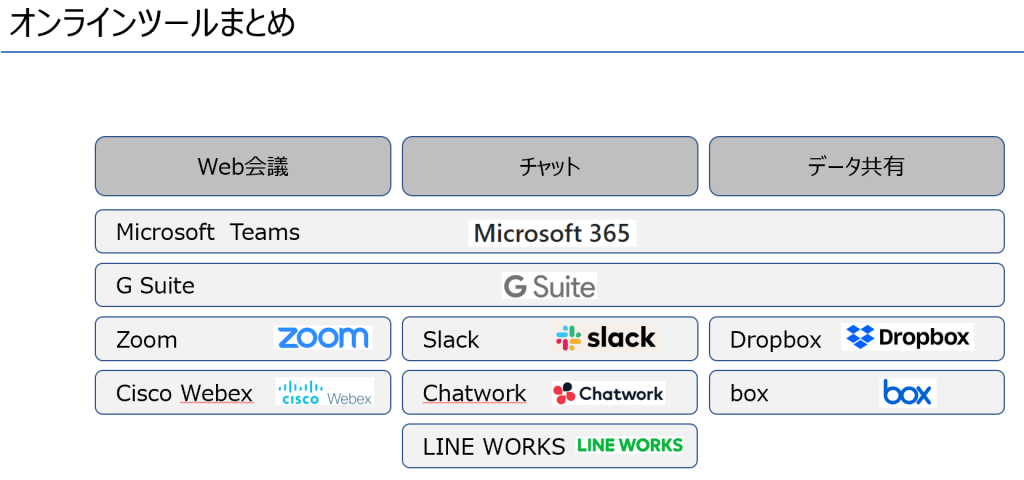Viewport: 1024px width, 480px height.
Task: Select the チャット category header
Action: tap(550, 166)
